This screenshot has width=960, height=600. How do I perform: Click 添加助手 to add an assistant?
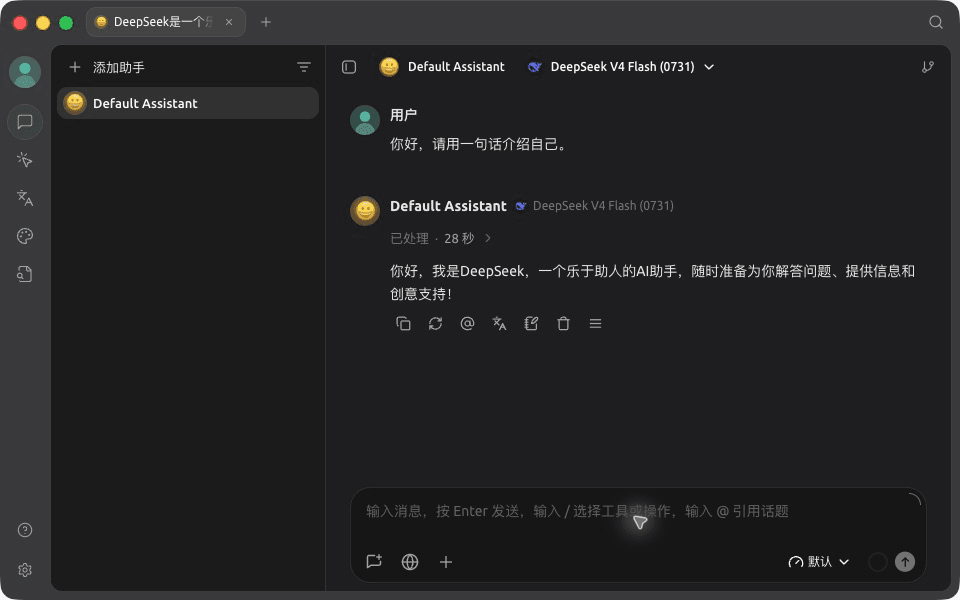coord(107,67)
